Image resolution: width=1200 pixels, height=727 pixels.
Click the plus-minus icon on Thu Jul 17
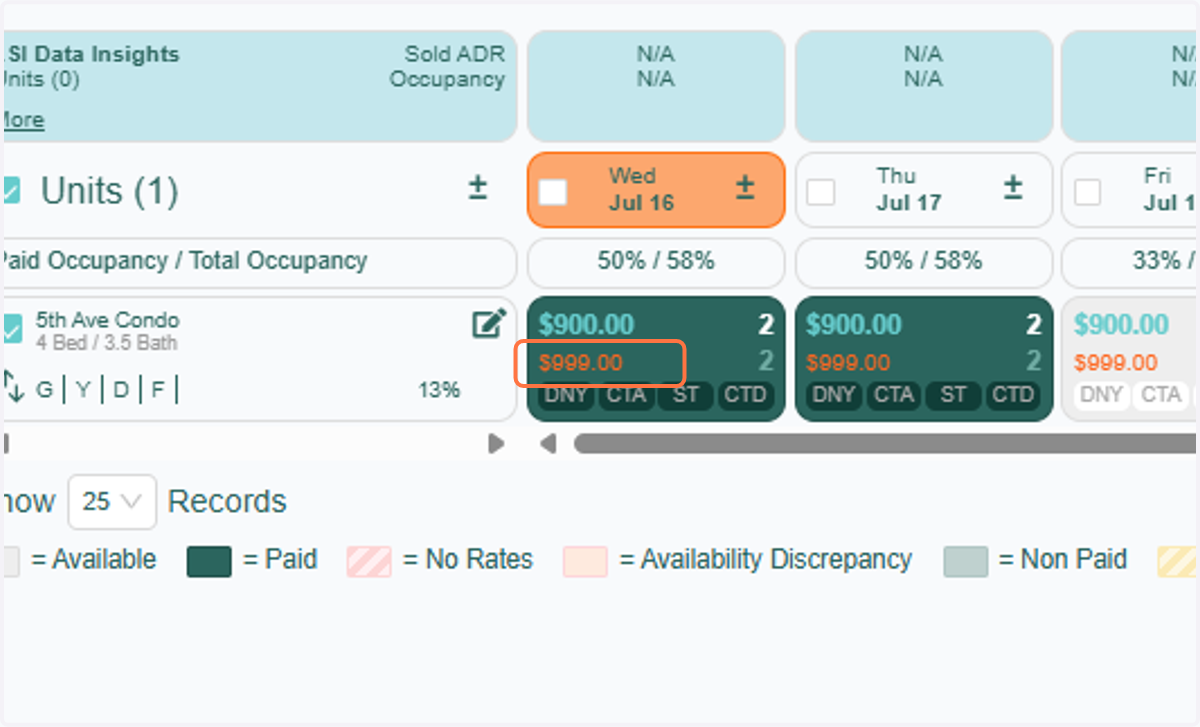click(x=1013, y=188)
